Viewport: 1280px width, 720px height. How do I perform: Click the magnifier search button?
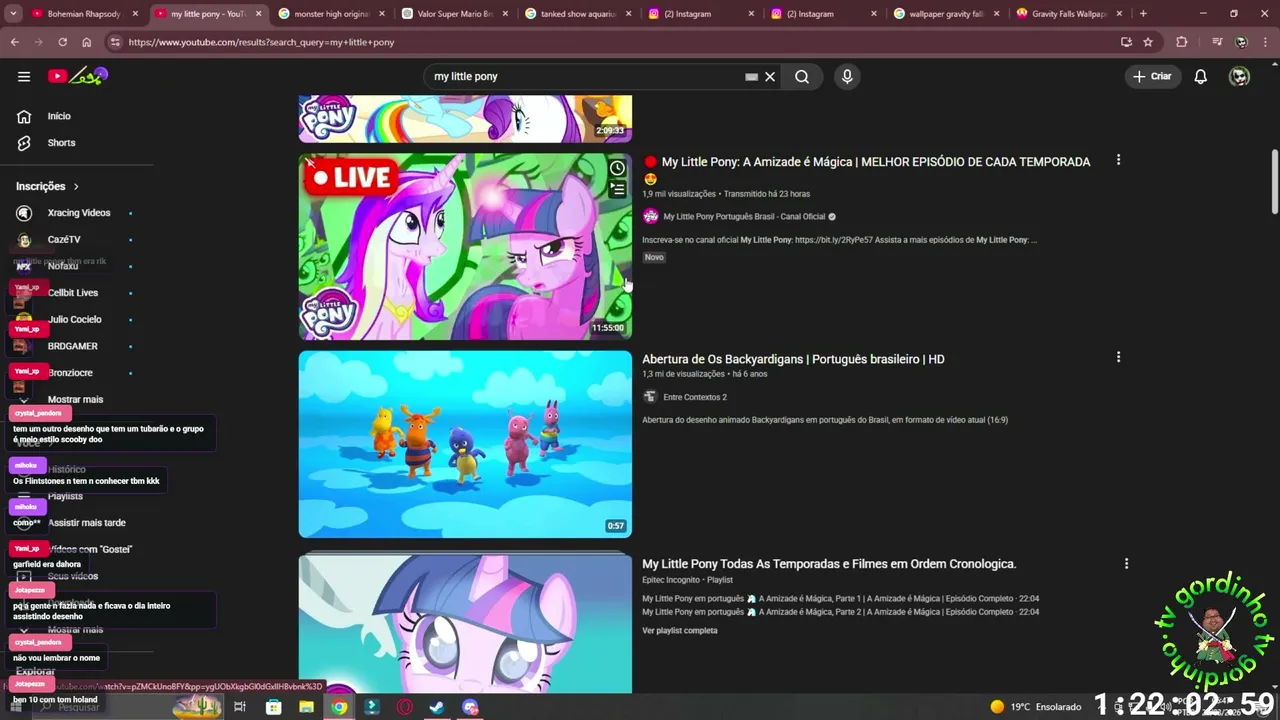point(802,76)
